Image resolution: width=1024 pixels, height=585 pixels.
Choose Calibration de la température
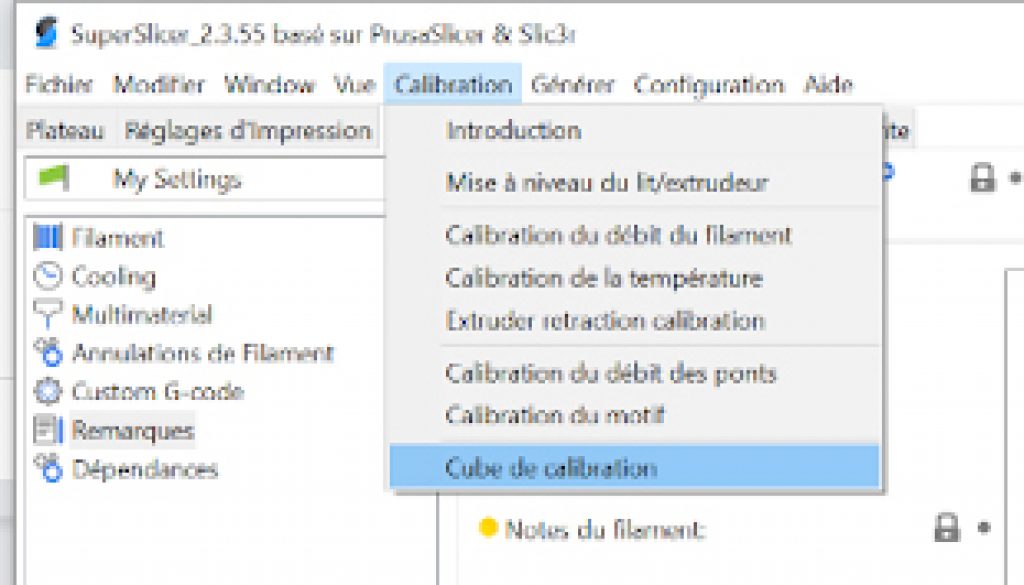(x=604, y=279)
